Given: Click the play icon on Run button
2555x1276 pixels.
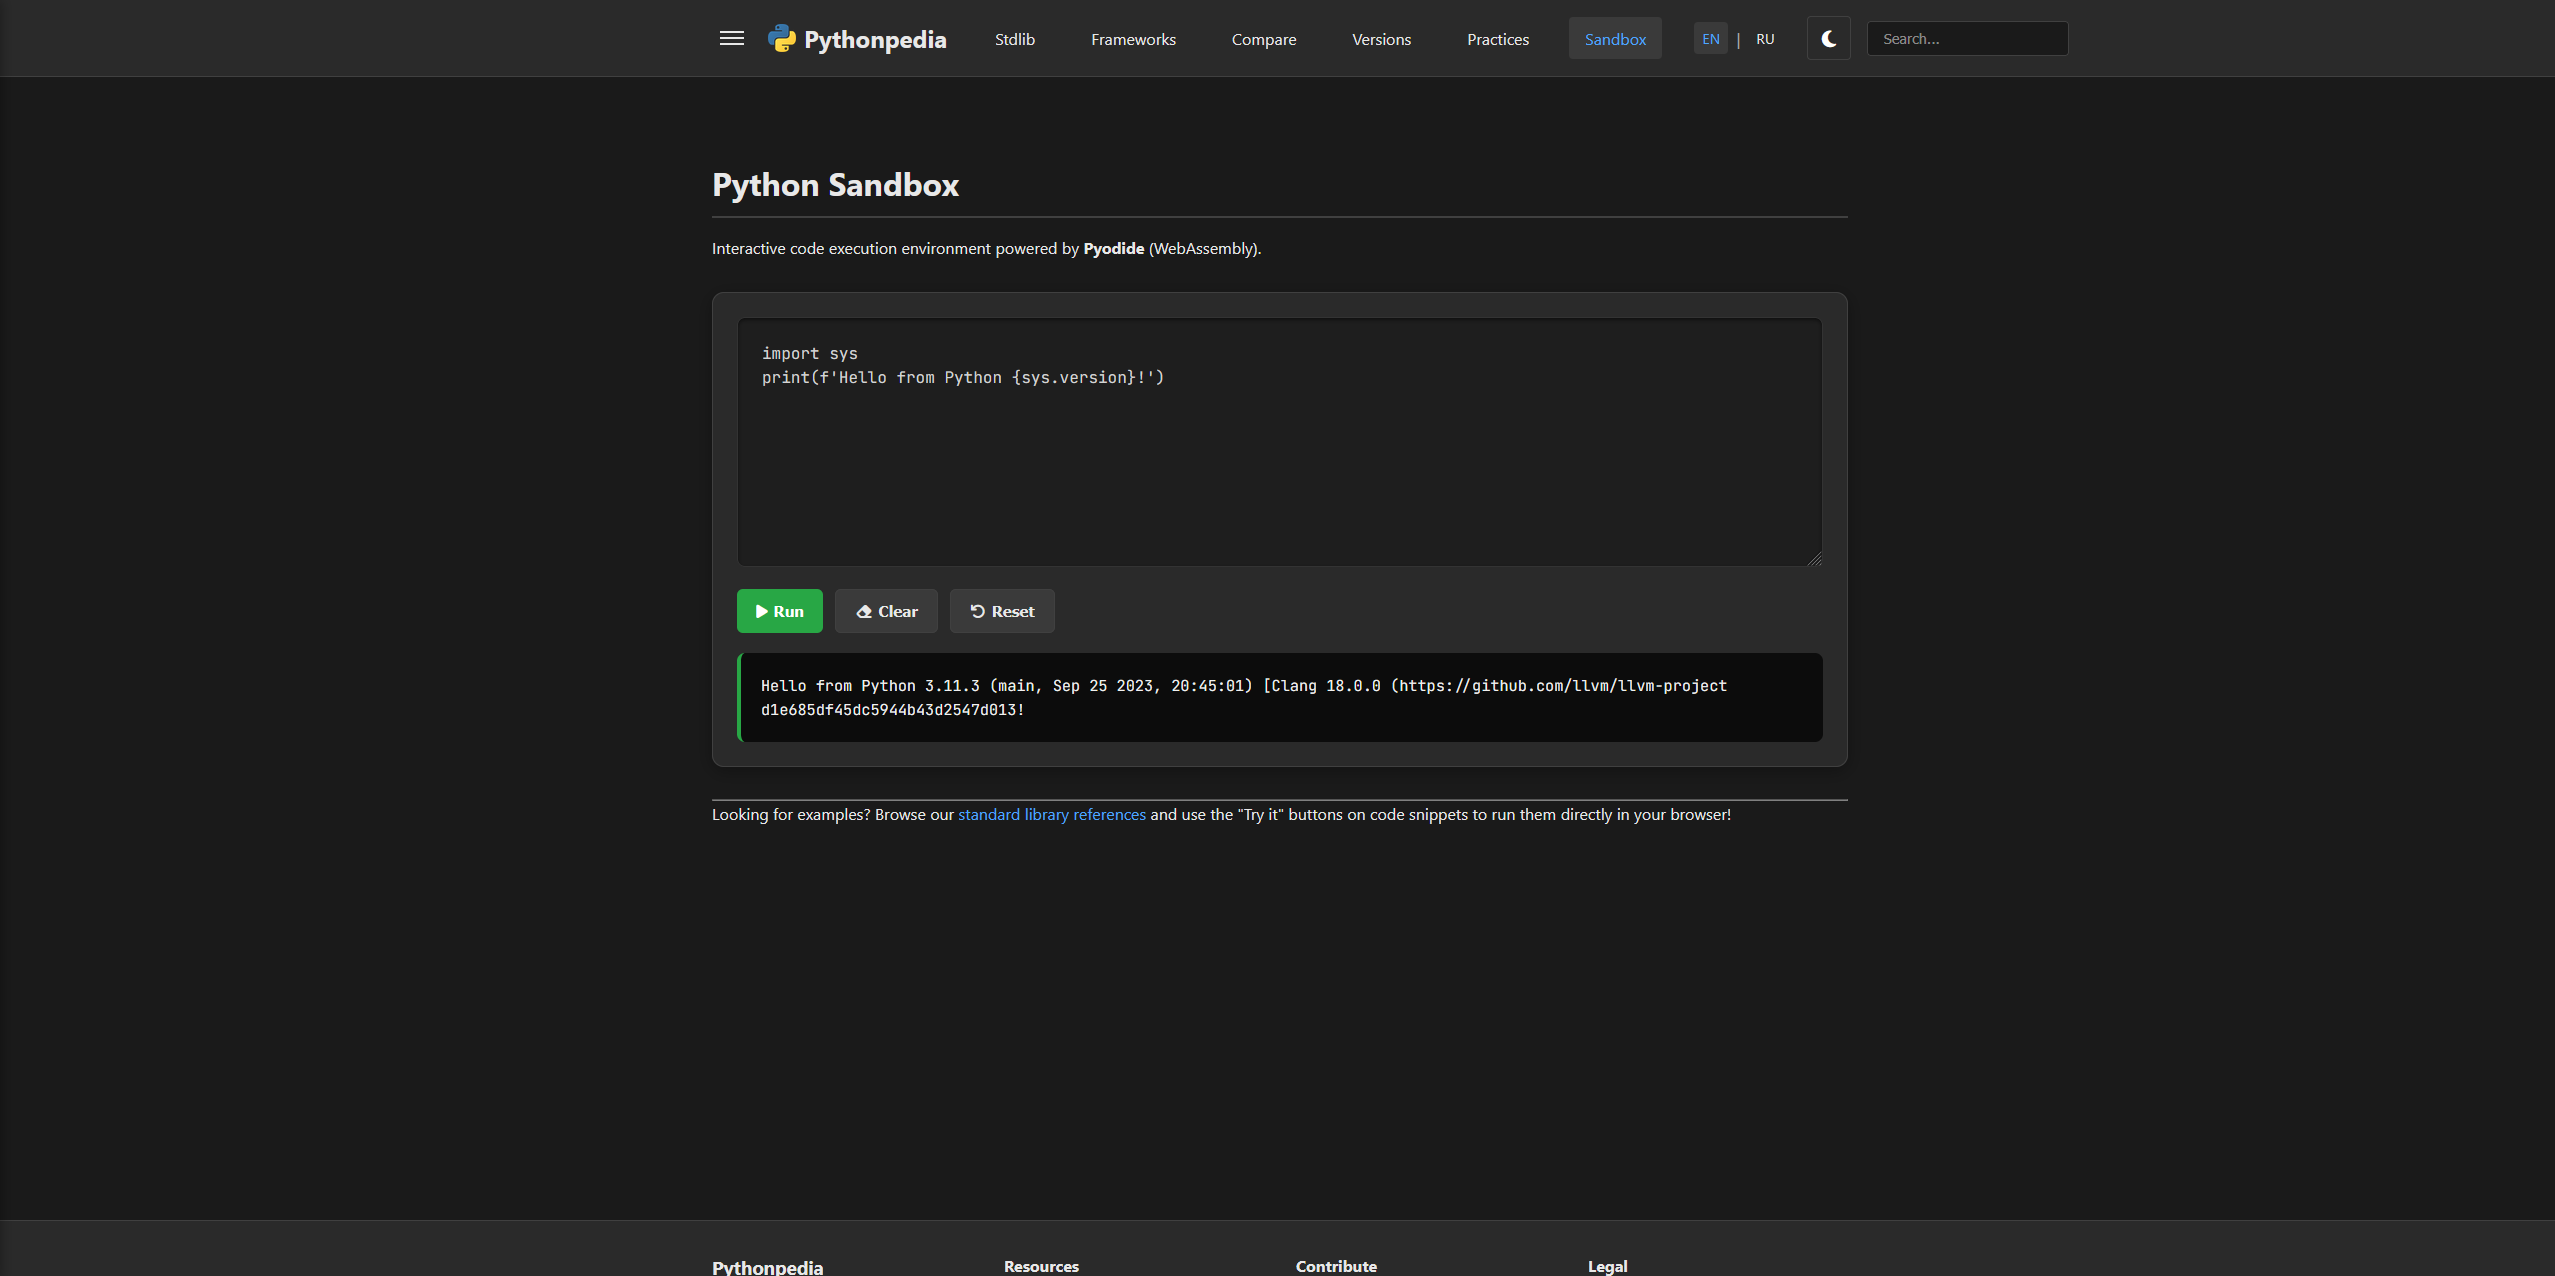Looking at the screenshot, I should pyautogui.click(x=764, y=611).
